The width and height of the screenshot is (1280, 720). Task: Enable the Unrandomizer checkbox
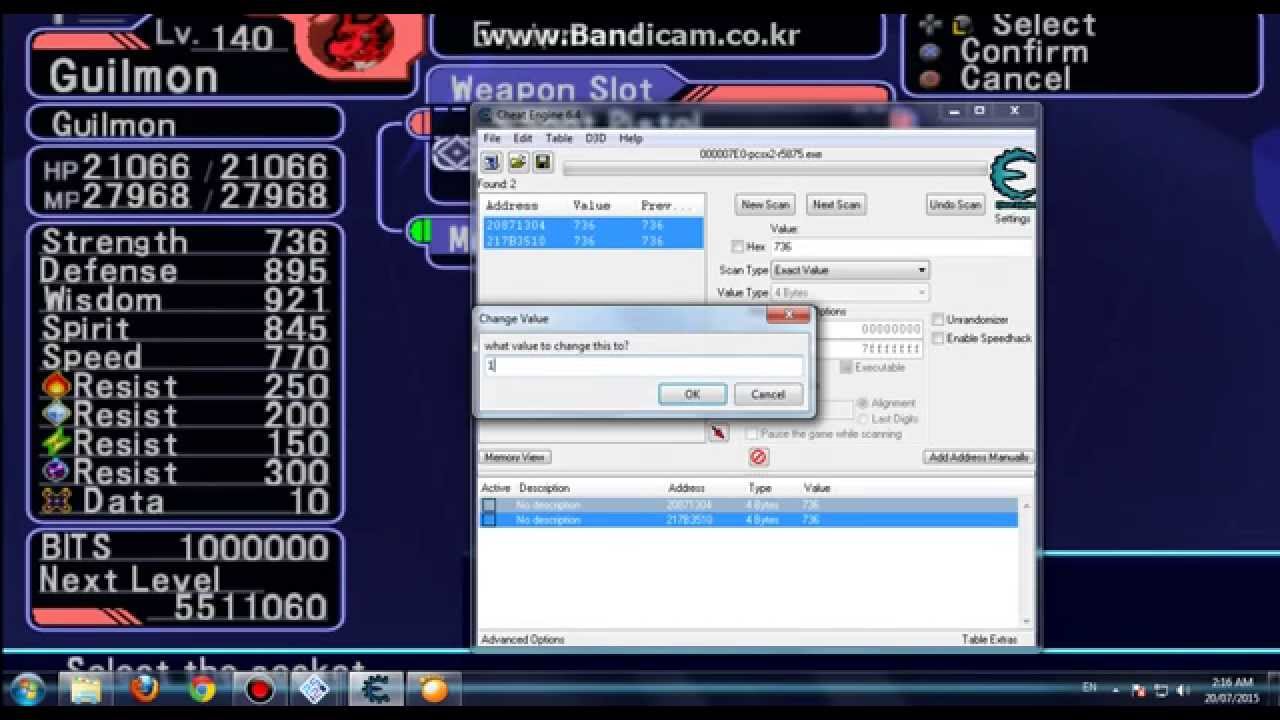tap(938, 320)
